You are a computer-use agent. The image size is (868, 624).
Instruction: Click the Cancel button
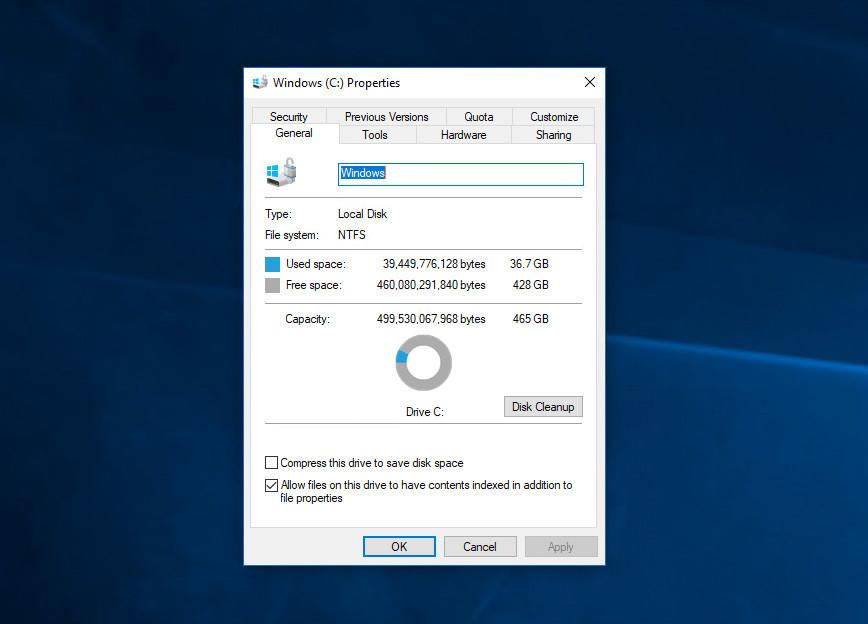click(480, 546)
